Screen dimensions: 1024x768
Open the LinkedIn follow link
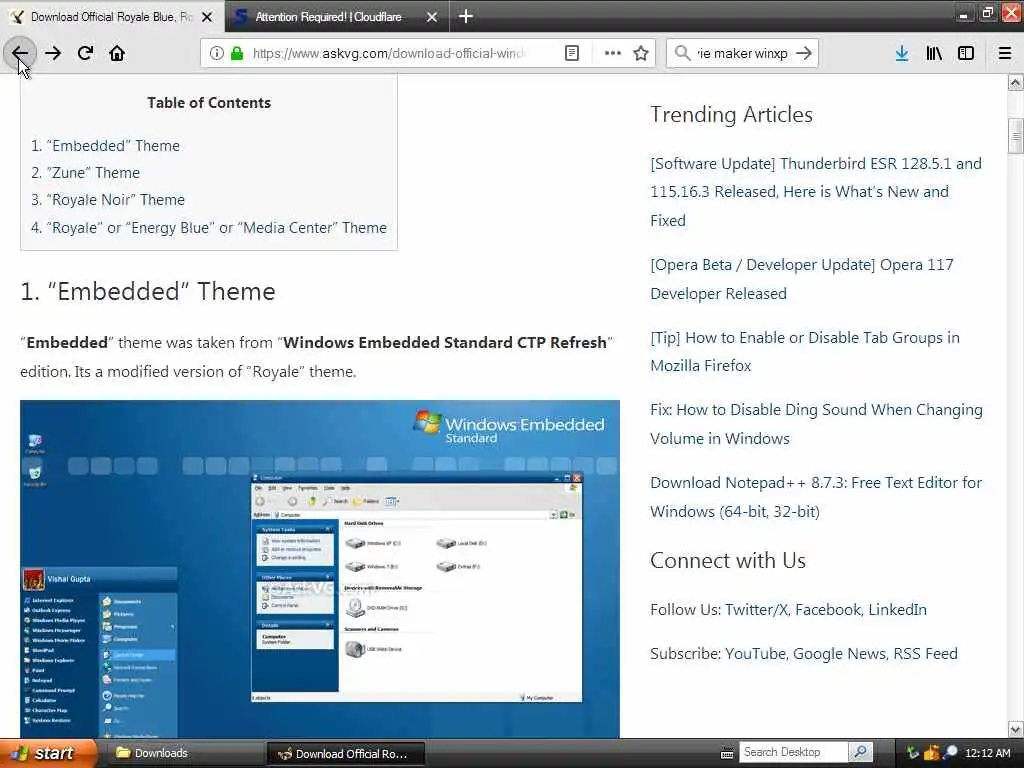click(897, 609)
